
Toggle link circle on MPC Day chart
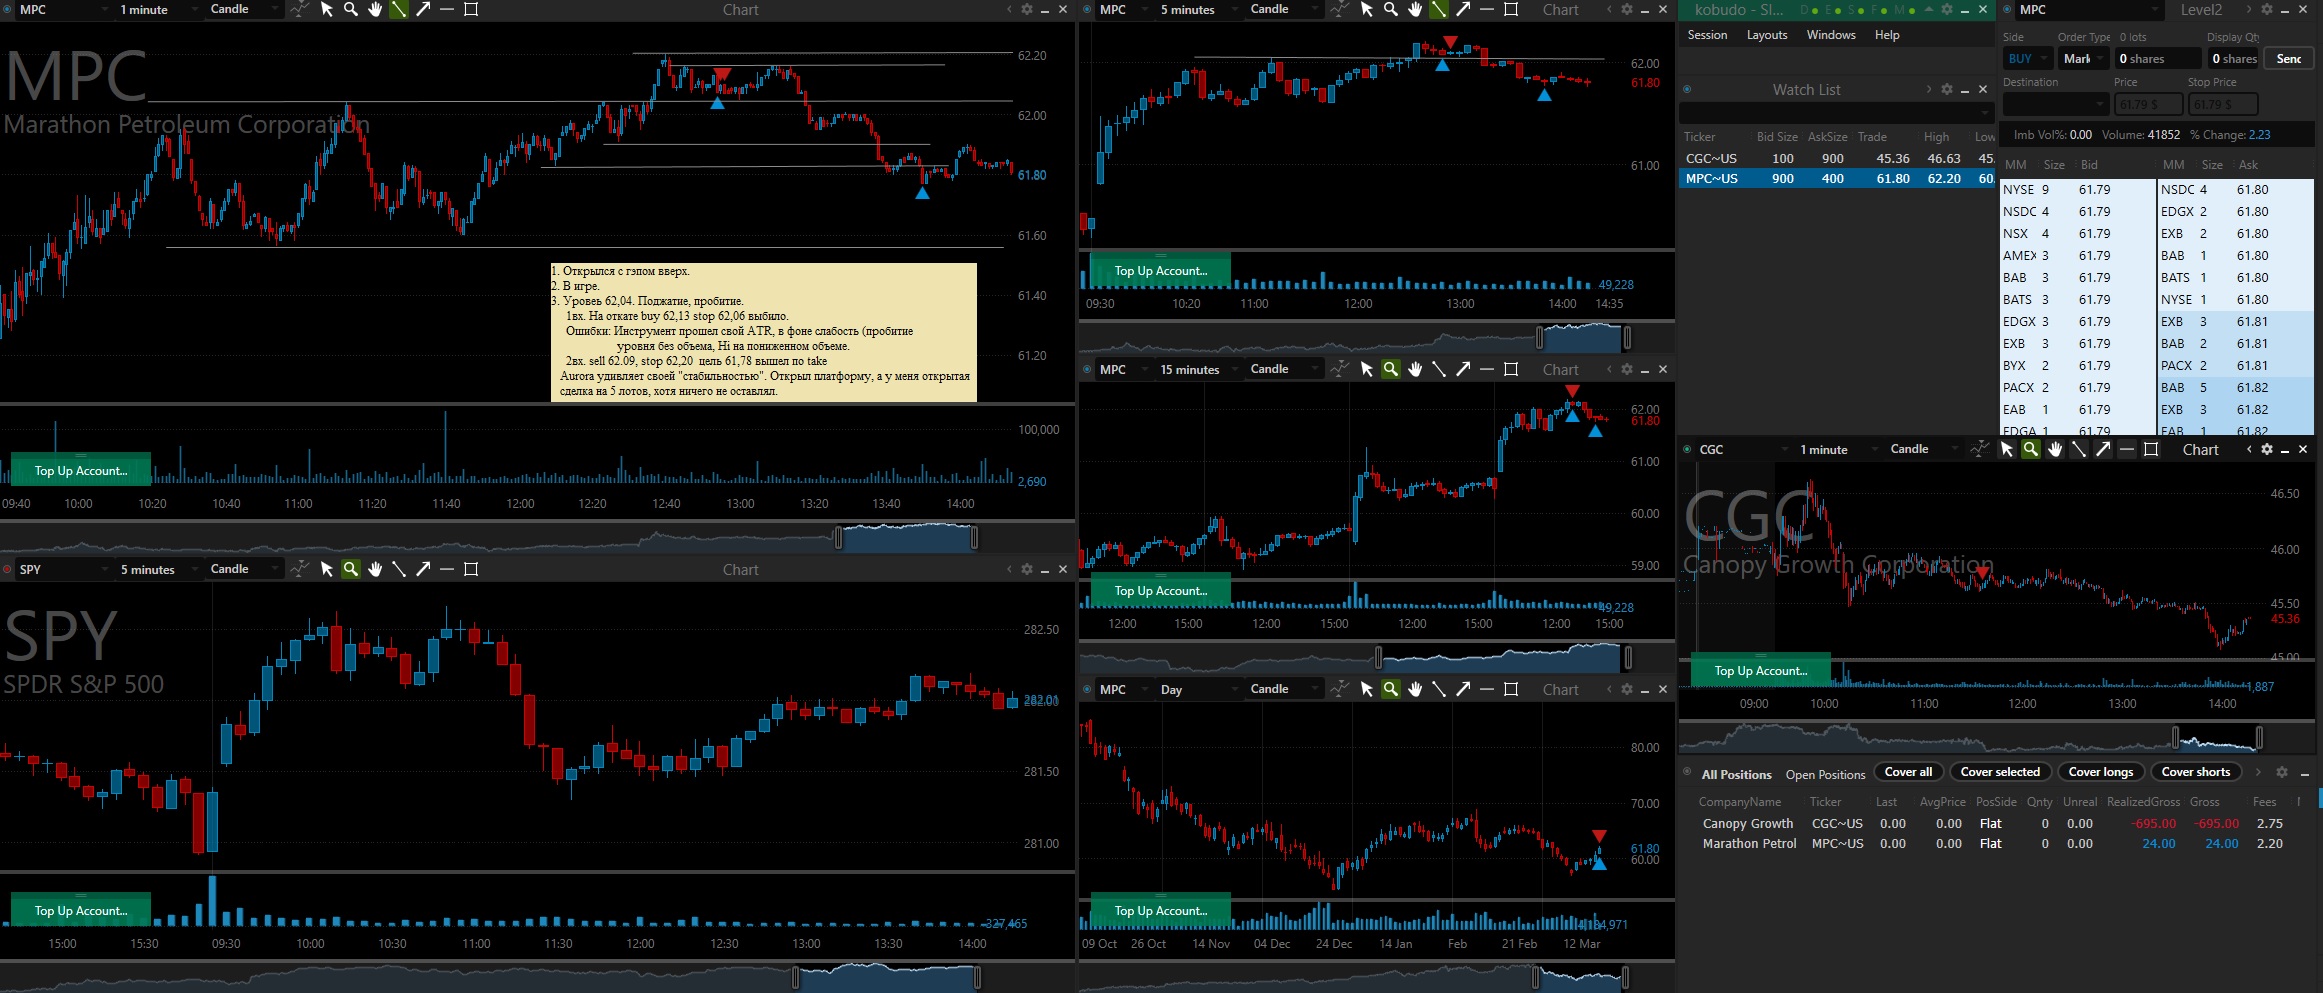pyautogui.click(x=1087, y=689)
